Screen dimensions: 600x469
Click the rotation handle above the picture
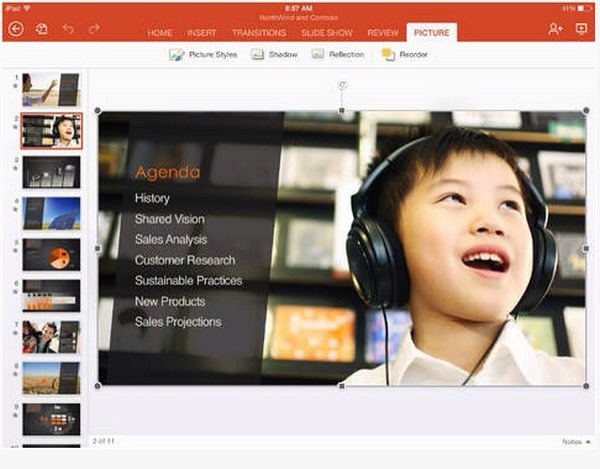click(x=342, y=85)
